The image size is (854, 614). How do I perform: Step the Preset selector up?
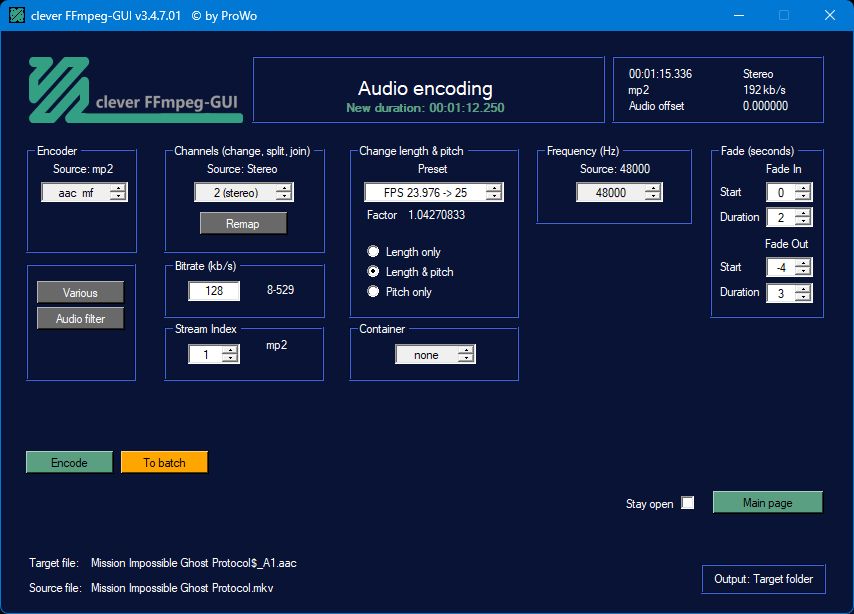(494, 188)
